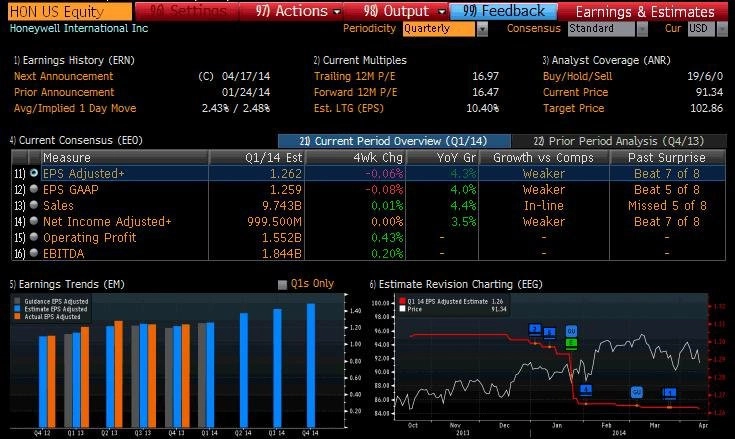
Task: Click the YoY Gr column header
Action: (442, 157)
